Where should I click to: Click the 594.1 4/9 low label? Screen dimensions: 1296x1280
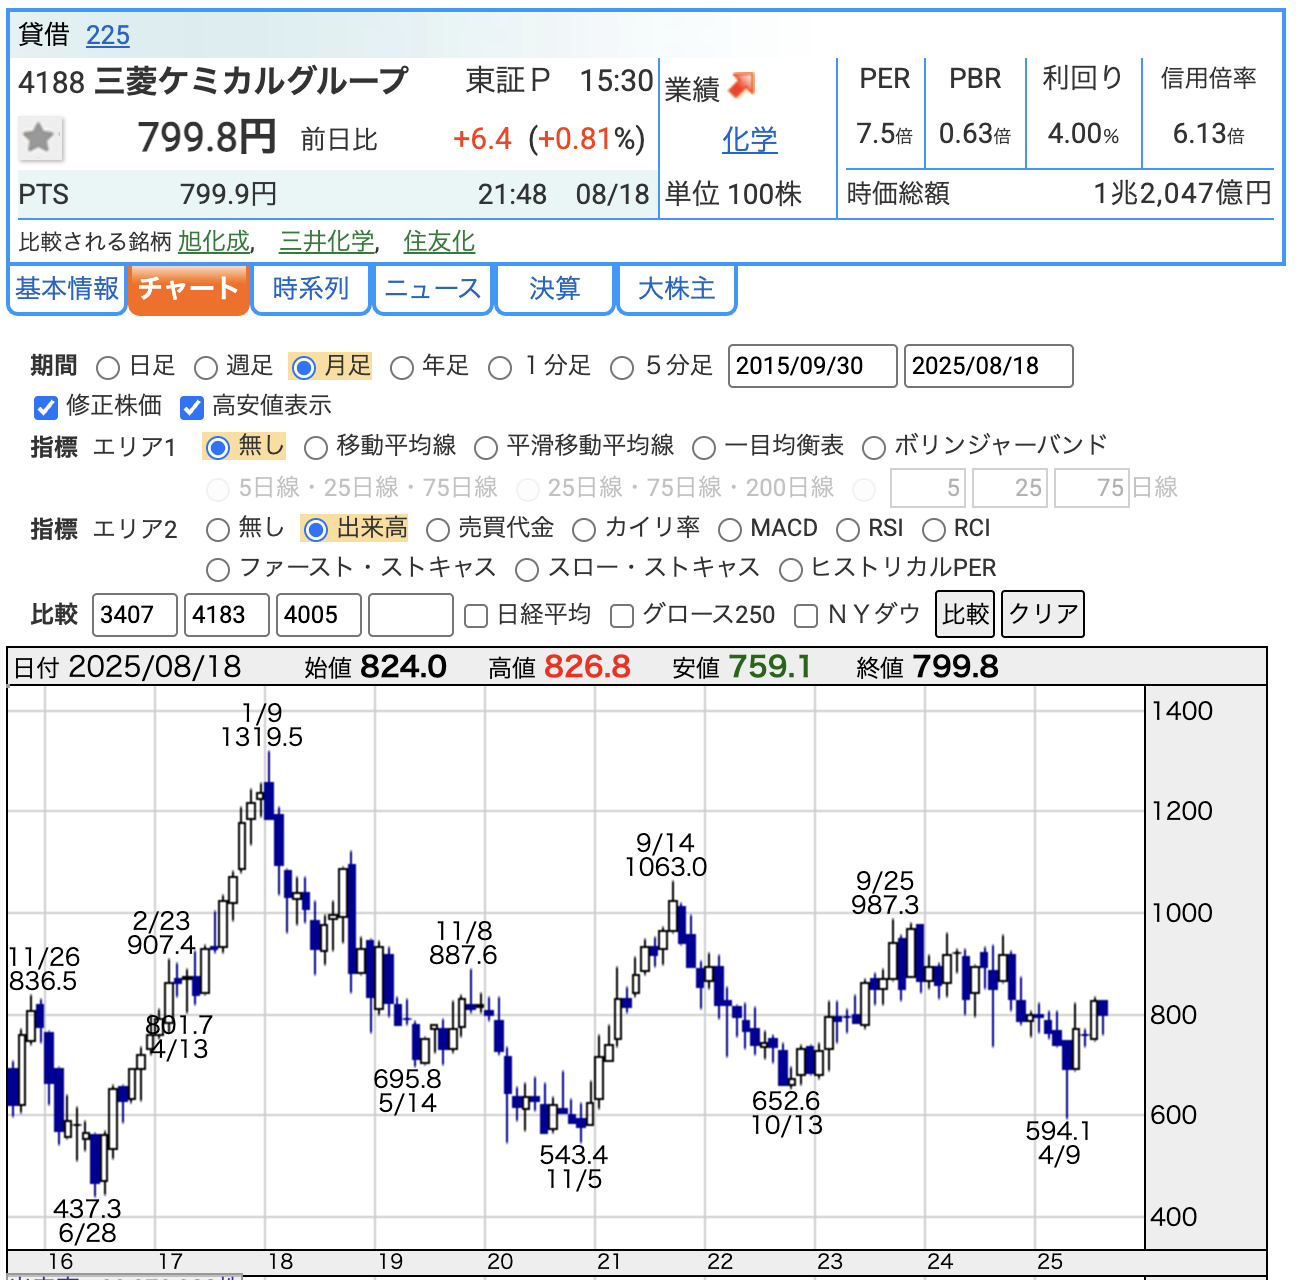[x=1059, y=1143]
